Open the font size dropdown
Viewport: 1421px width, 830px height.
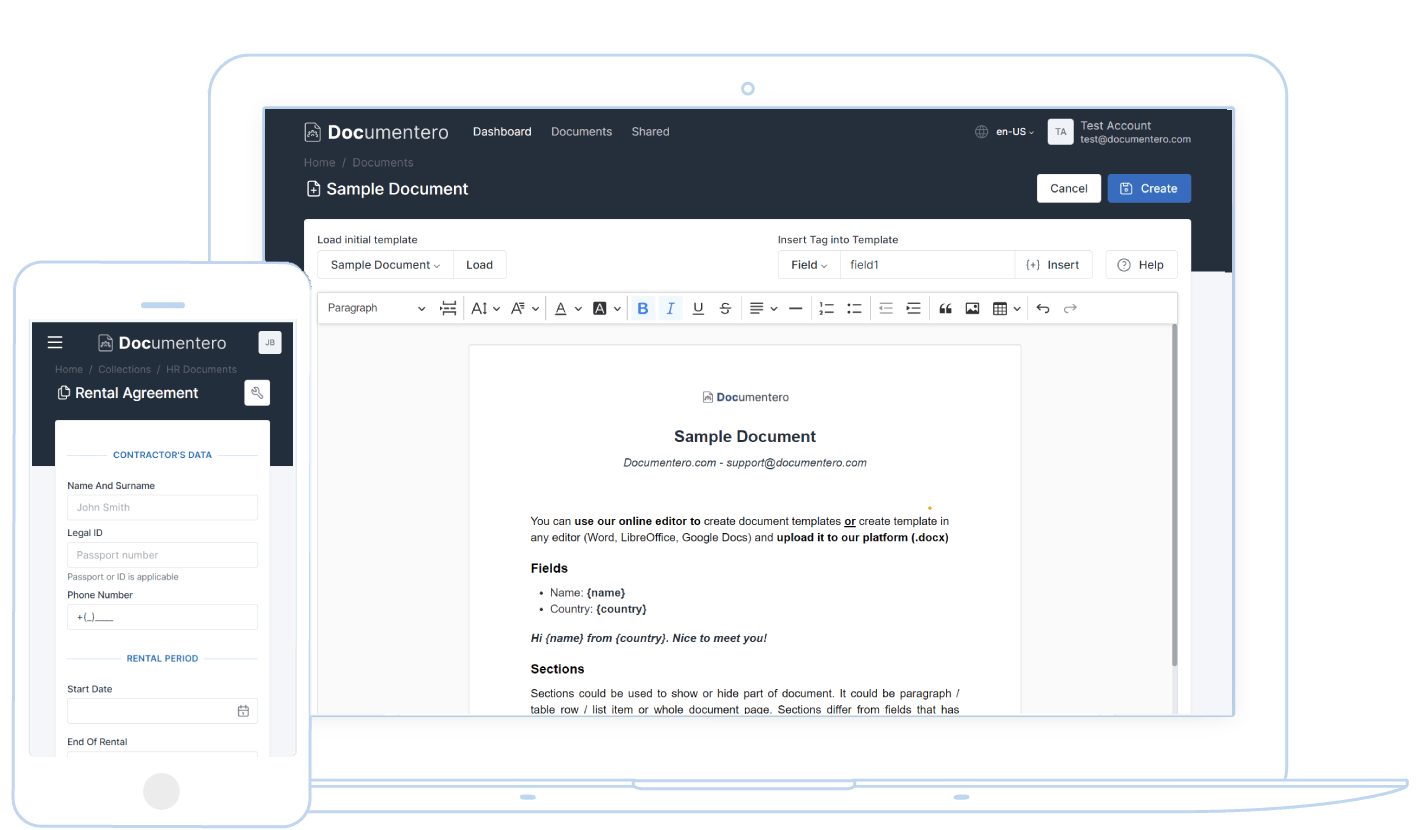point(485,308)
